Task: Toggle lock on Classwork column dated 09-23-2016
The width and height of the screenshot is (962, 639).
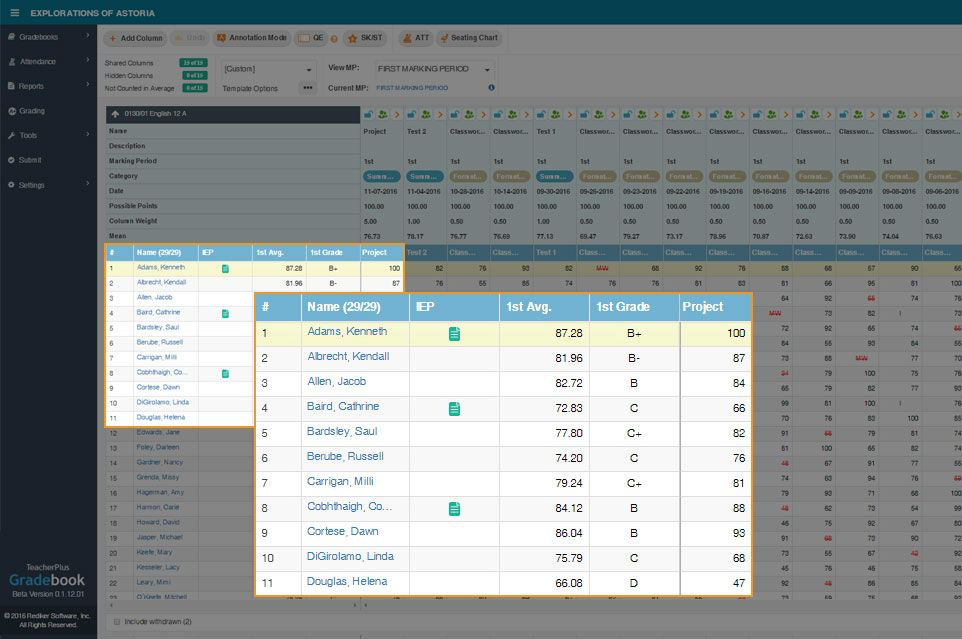Action: [628, 115]
